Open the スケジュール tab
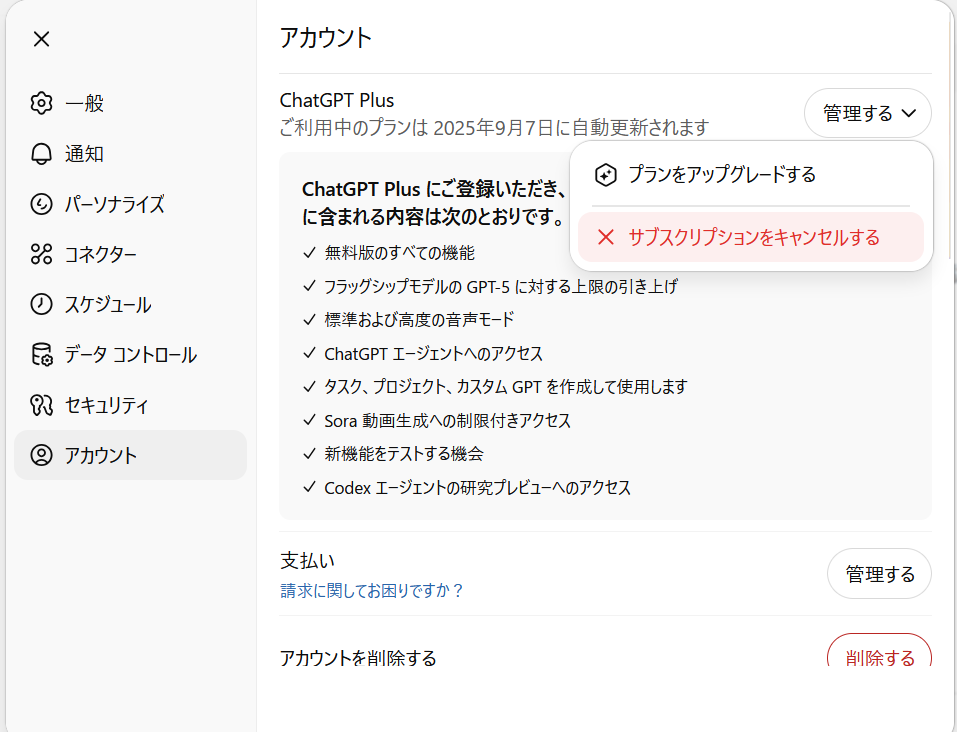957x732 pixels. [131, 304]
